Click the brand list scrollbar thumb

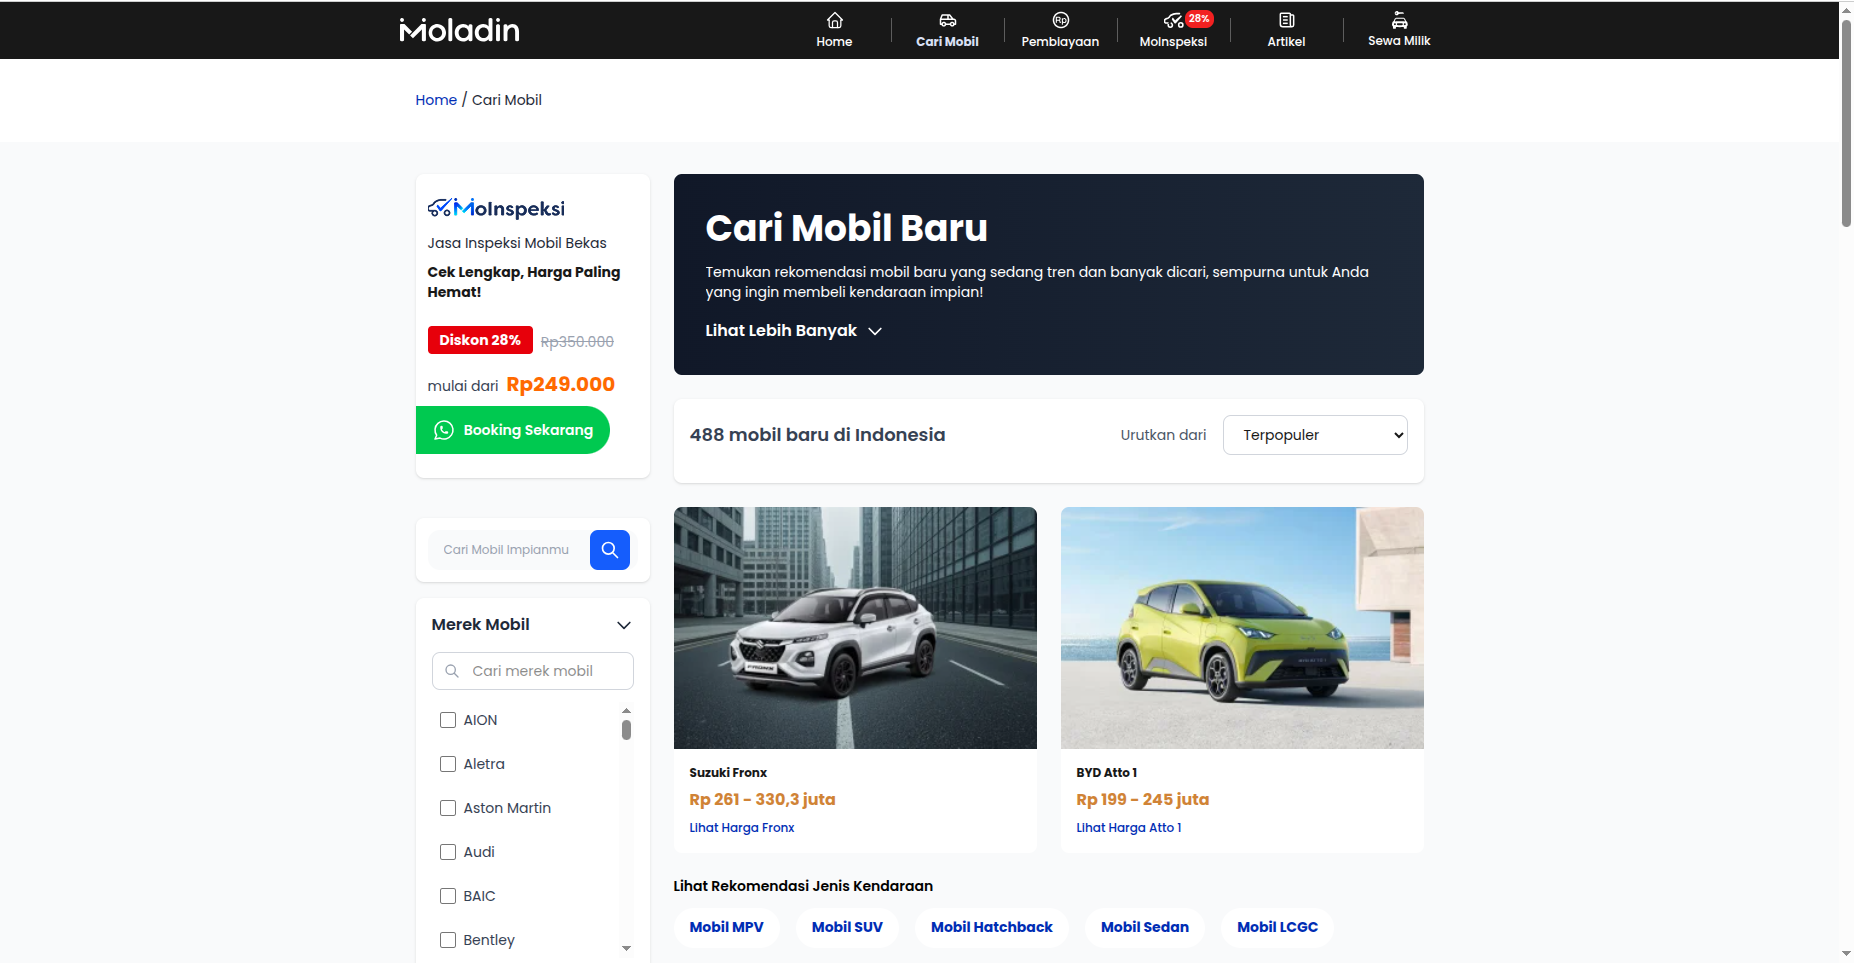pos(626,730)
